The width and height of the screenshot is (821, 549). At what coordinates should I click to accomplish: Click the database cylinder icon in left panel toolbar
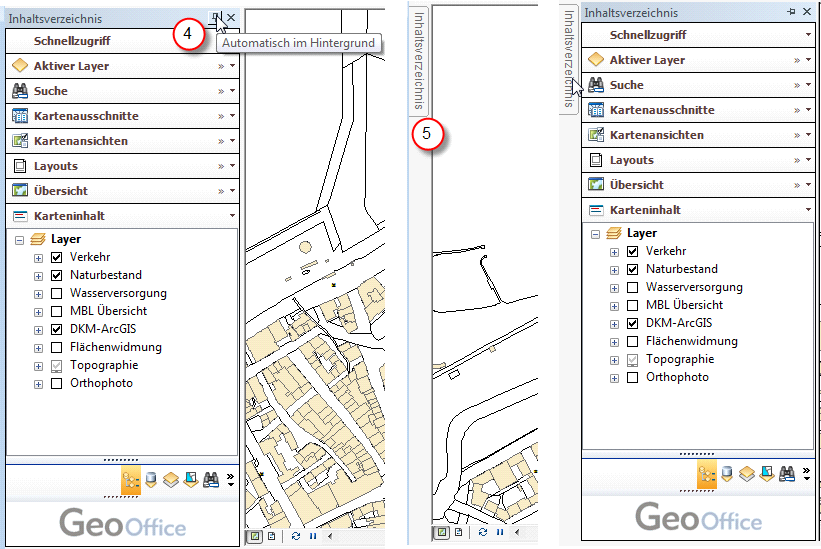(x=150, y=480)
